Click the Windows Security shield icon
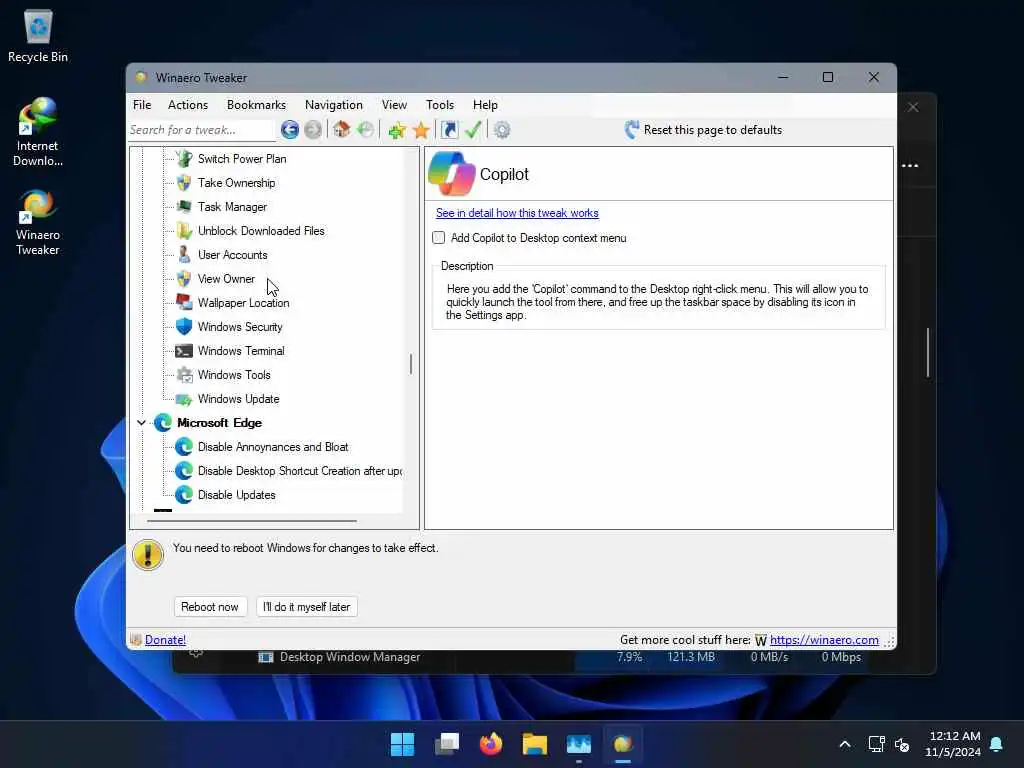 [184, 327]
